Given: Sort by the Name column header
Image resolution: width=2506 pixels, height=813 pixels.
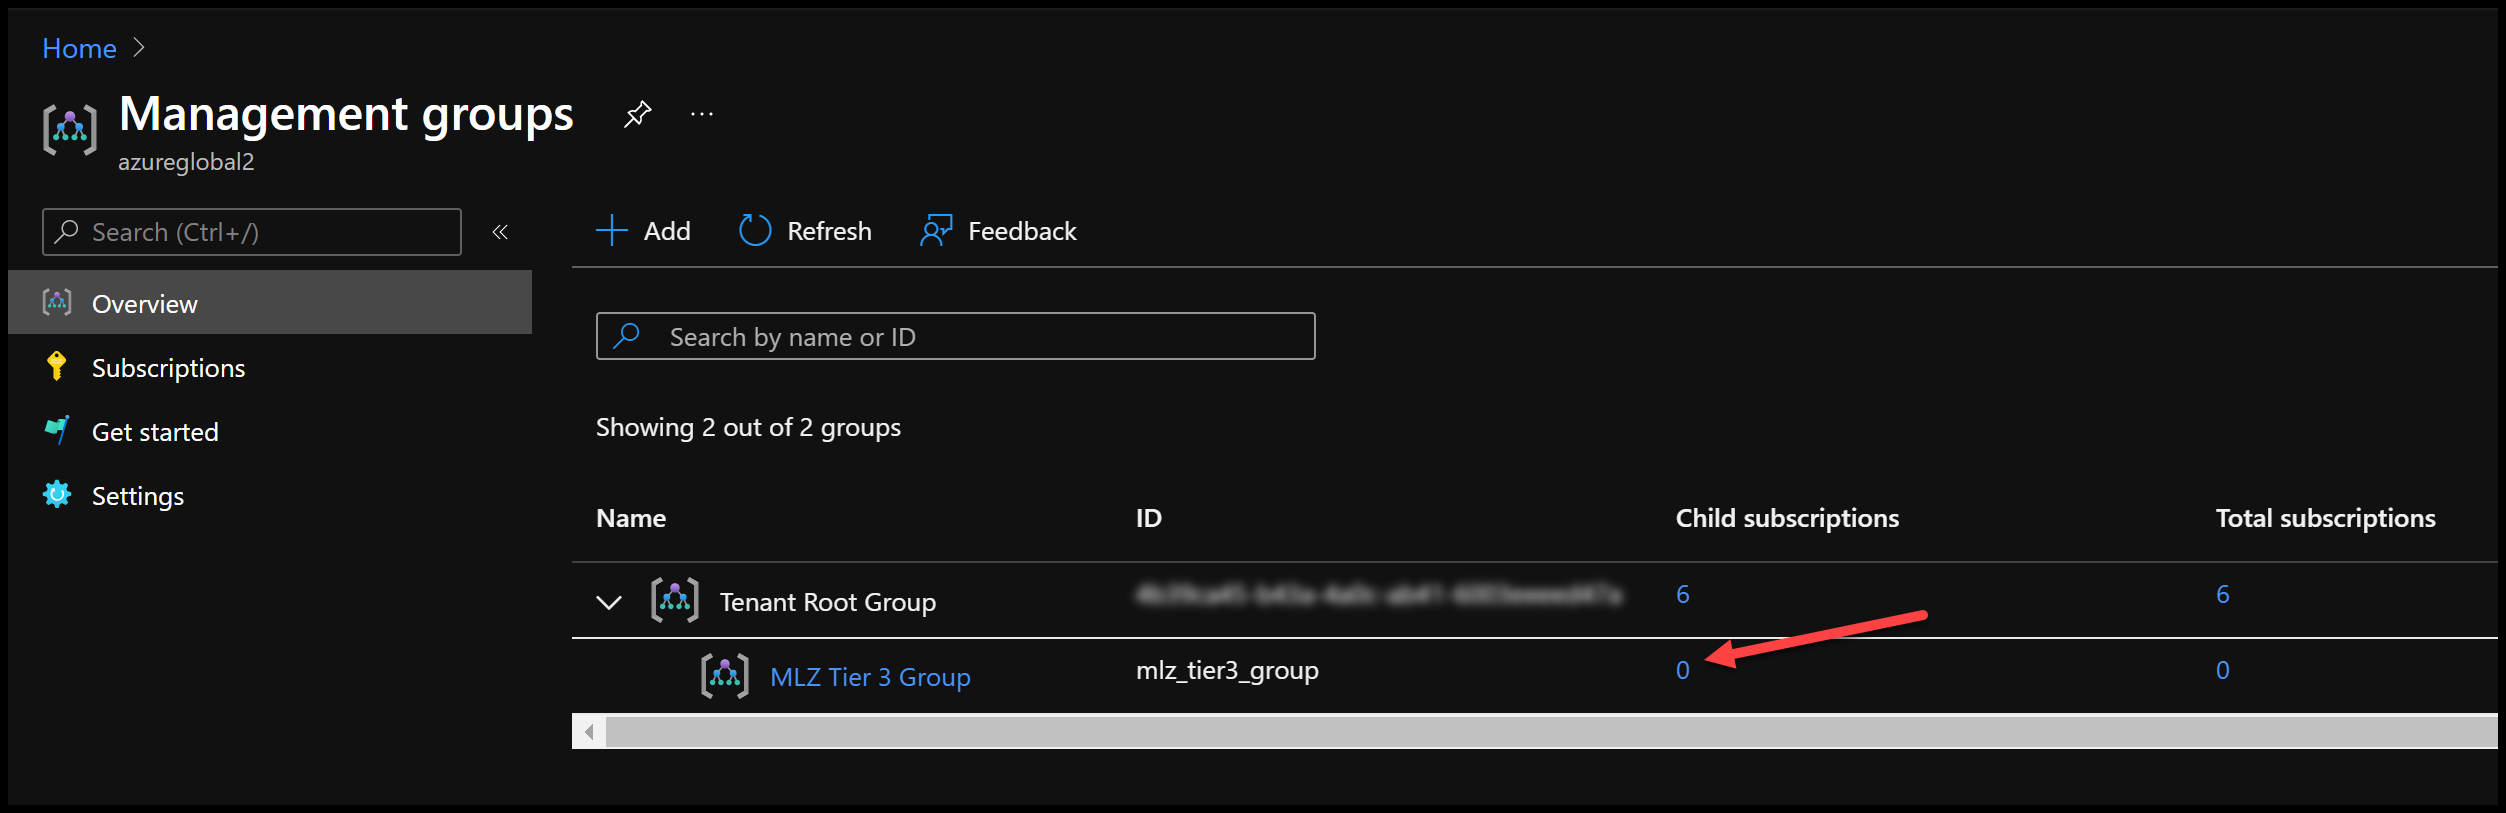Looking at the screenshot, I should click(631, 518).
